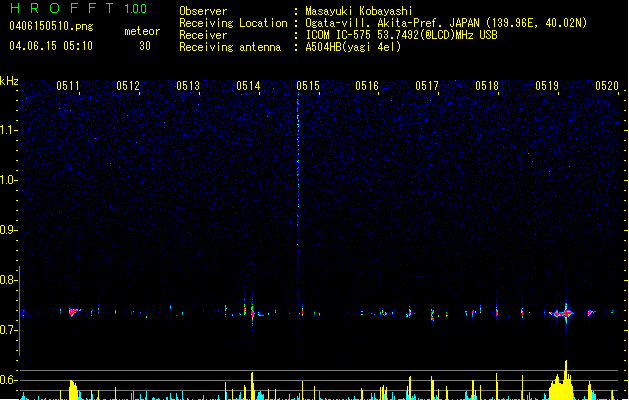Click the 0.8 kHz axis label
This screenshot has width=629, height=400.
(x=8, y=280)
